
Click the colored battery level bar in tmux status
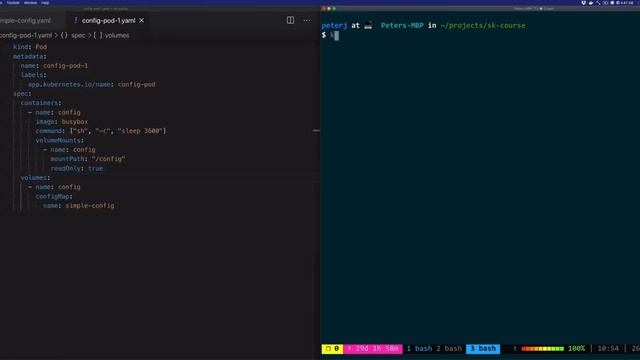coord(542,349)
